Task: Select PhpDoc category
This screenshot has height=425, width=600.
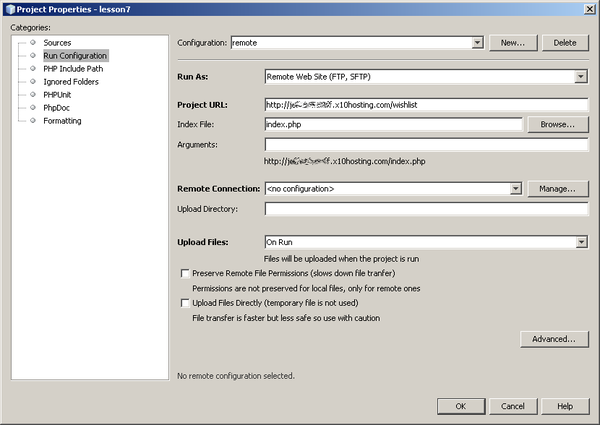Action: pyautogui.click(x=56, y=108)
